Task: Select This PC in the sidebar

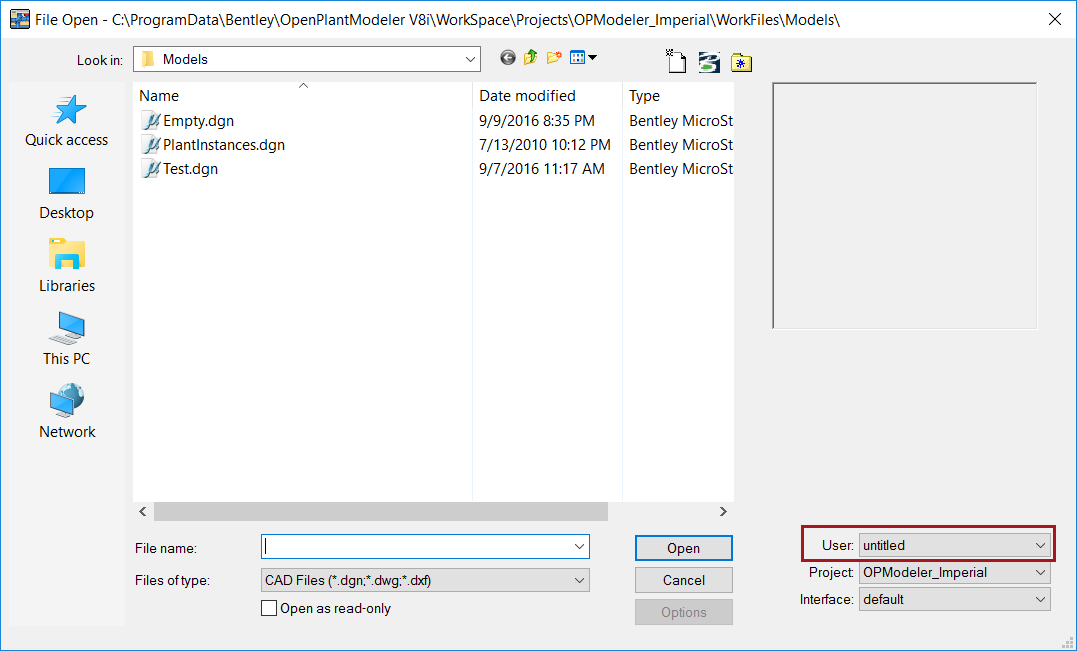Action: pyautogui.click(x=67, y=339)
